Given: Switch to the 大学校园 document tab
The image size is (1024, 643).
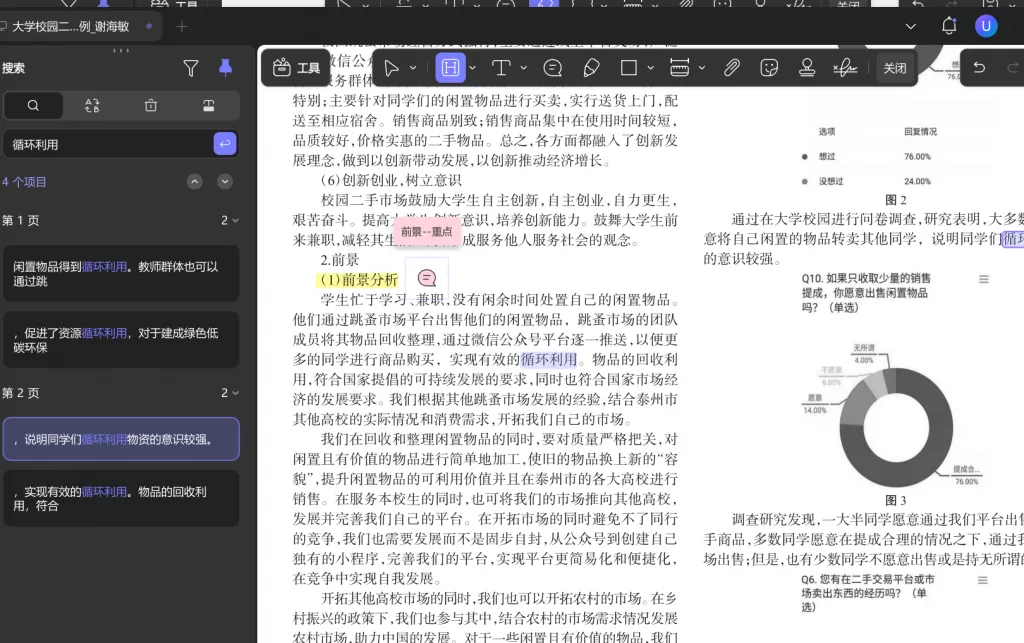Looking at the screenshot, I should 70,26.
